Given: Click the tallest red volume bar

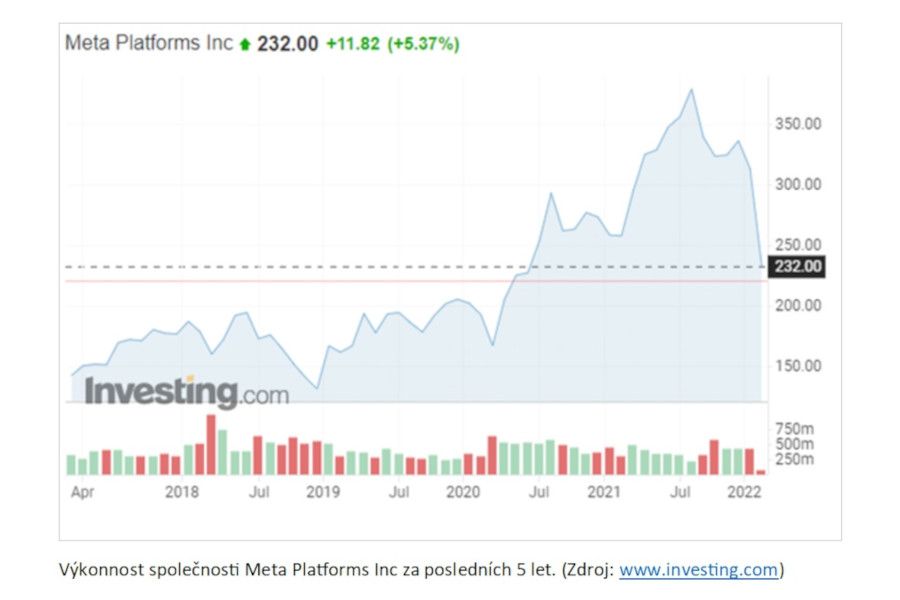Looking at the screenshot, I should pos(211,444).
